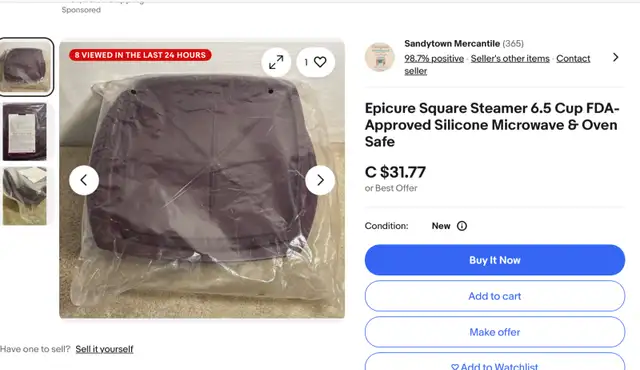
Task: Add the steamer to cart
Action: pos(495,296)
